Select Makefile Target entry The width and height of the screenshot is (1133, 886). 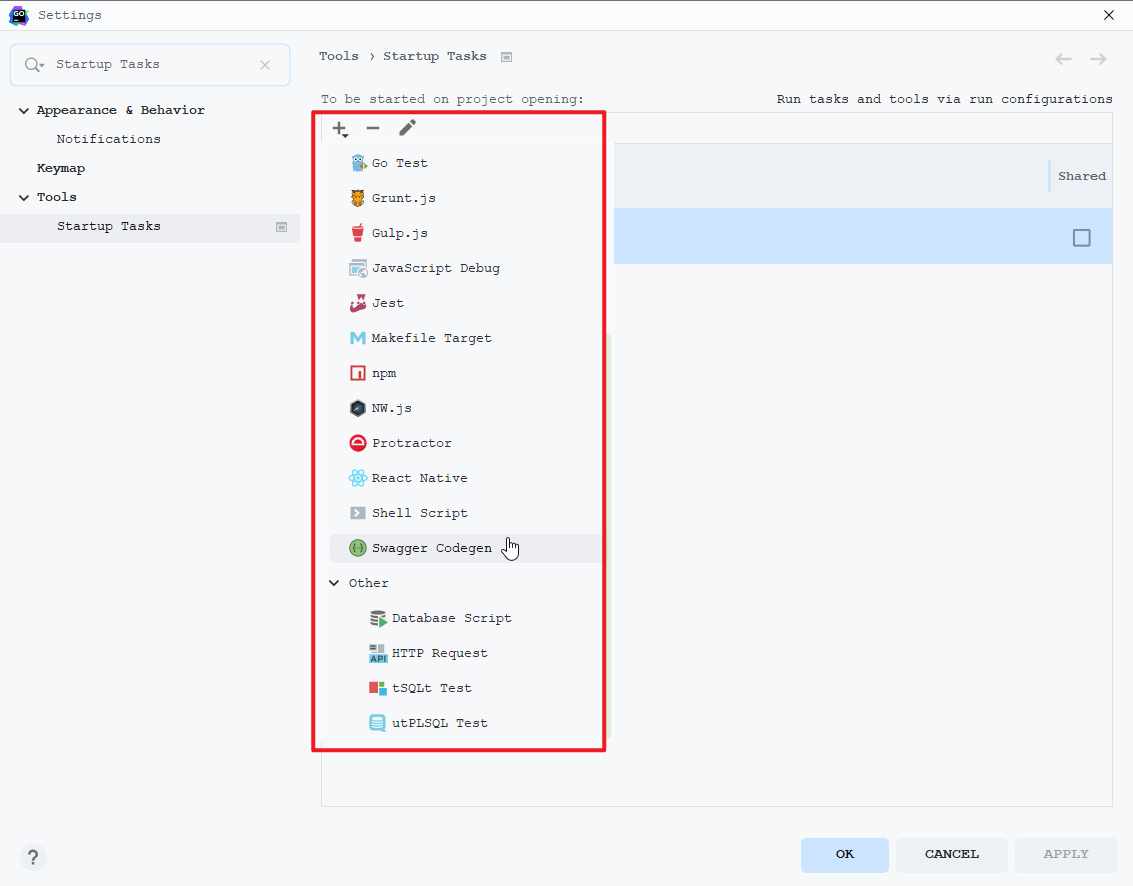tap(465, 338)
